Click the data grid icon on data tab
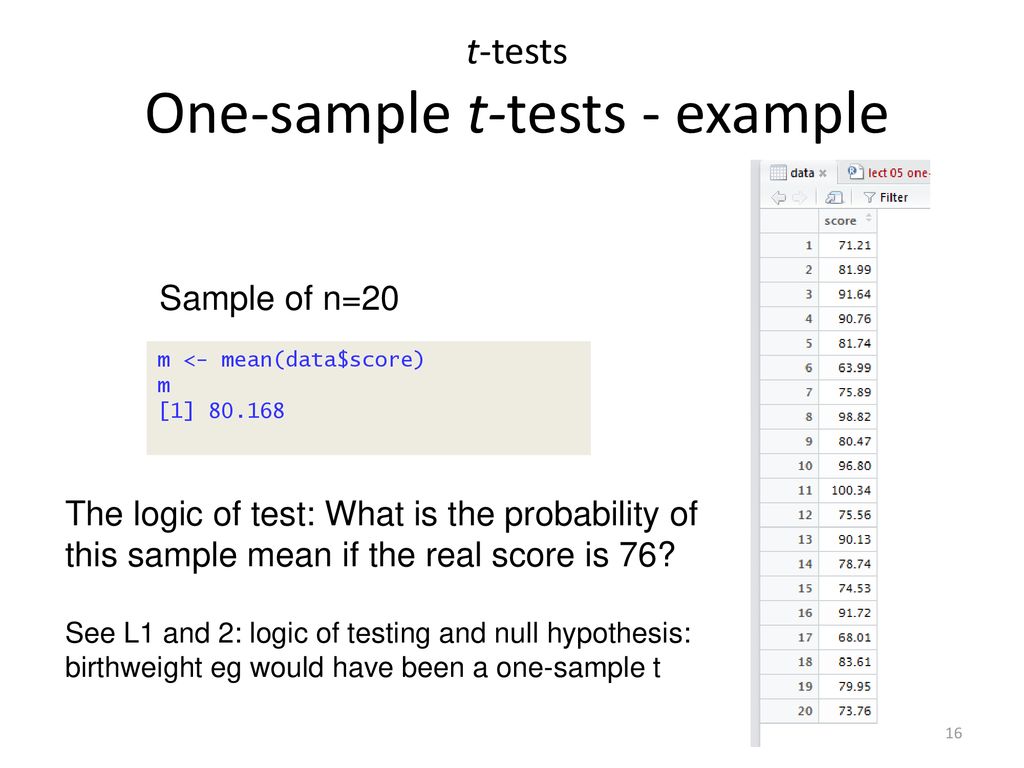Viewport: 1024px width, 768px height. click(x=778, y=172)
